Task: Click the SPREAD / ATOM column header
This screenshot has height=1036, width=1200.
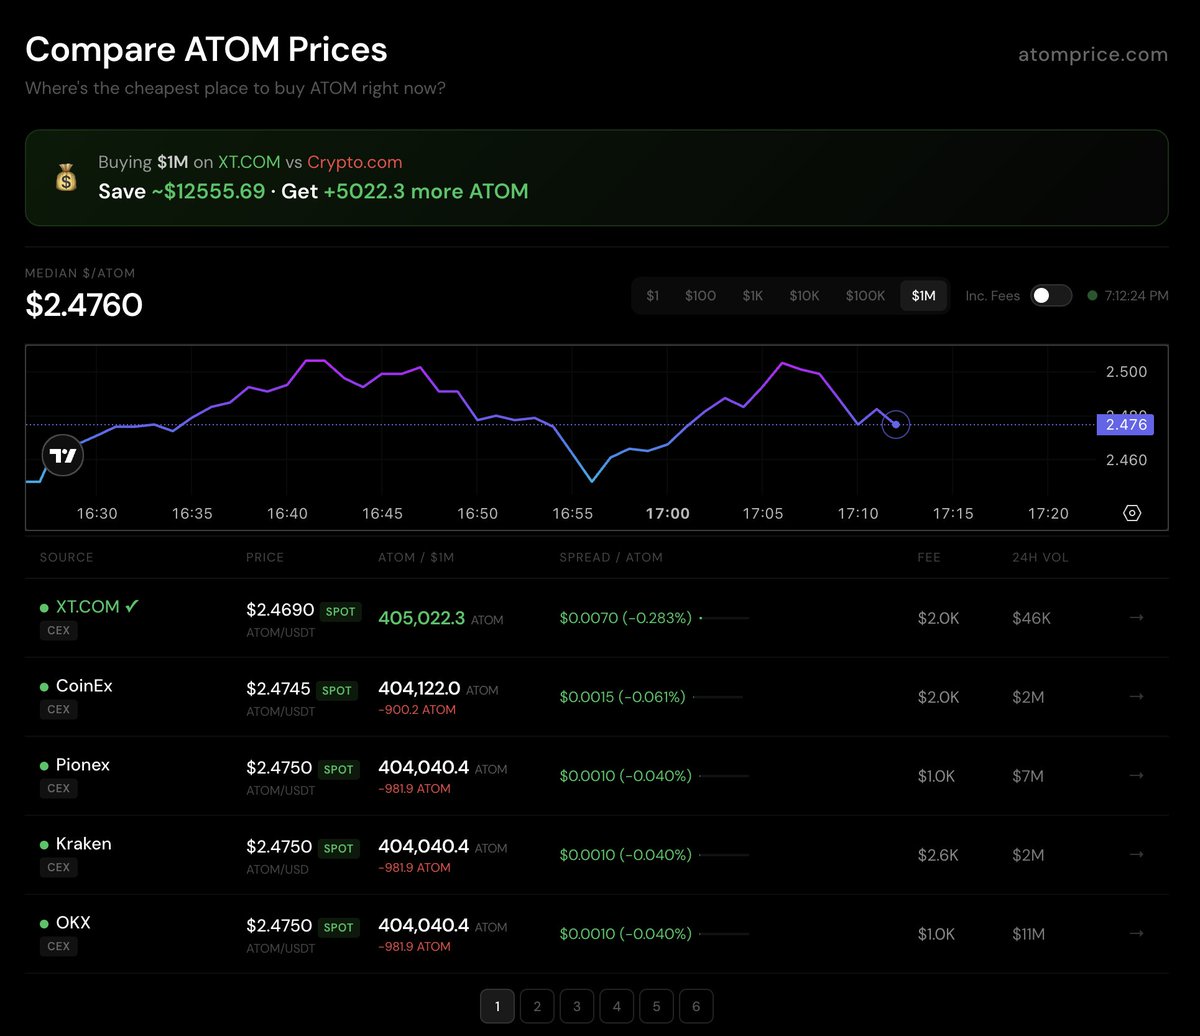Action: (611, 557)
